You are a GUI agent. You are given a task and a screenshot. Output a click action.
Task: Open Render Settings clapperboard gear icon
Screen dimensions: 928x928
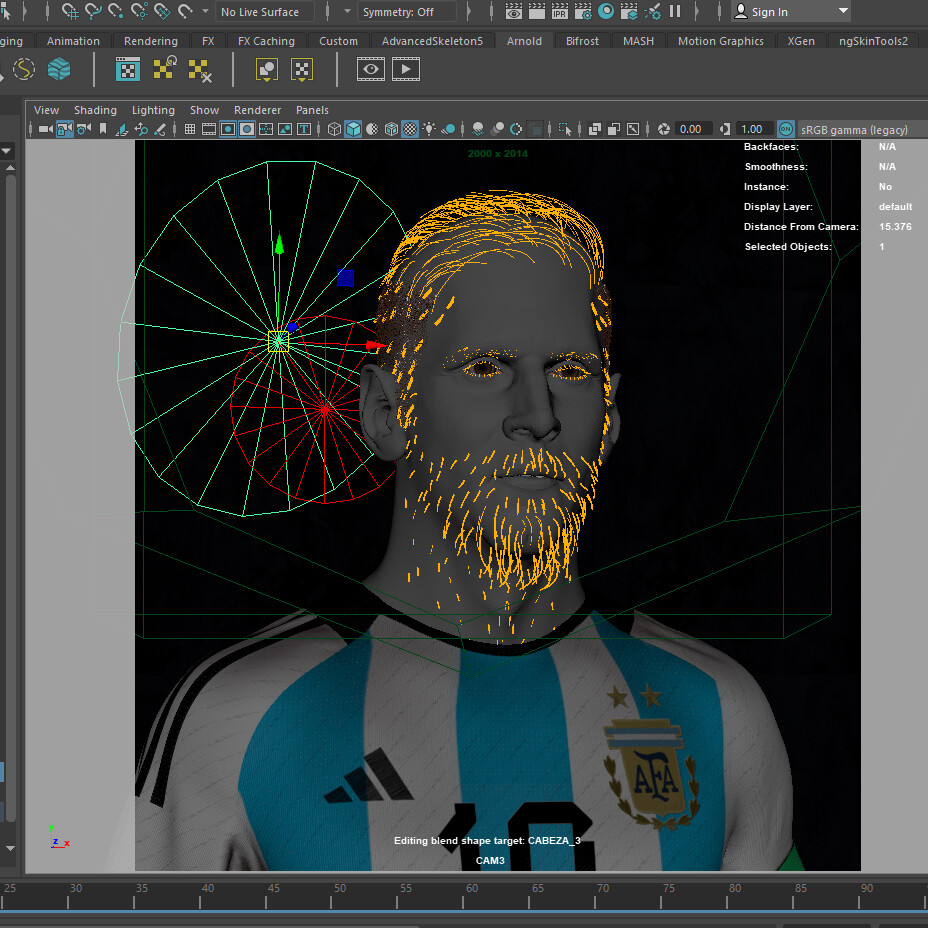[x=582, y=11]
